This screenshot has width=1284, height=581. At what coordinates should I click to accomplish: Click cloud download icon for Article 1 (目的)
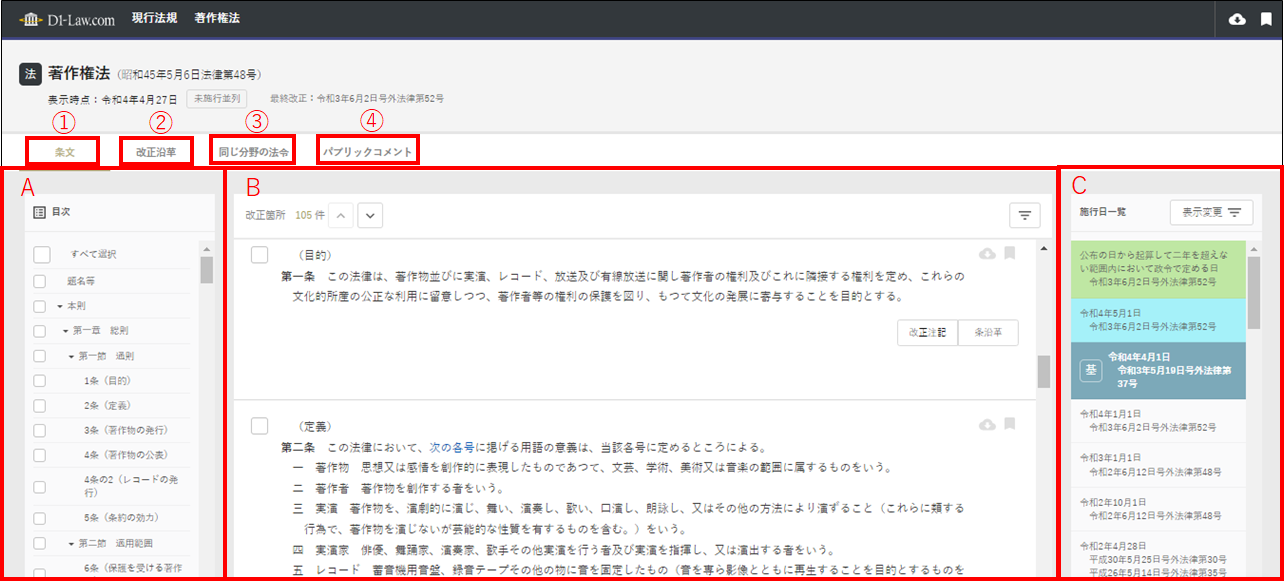(x=987, y=255)
